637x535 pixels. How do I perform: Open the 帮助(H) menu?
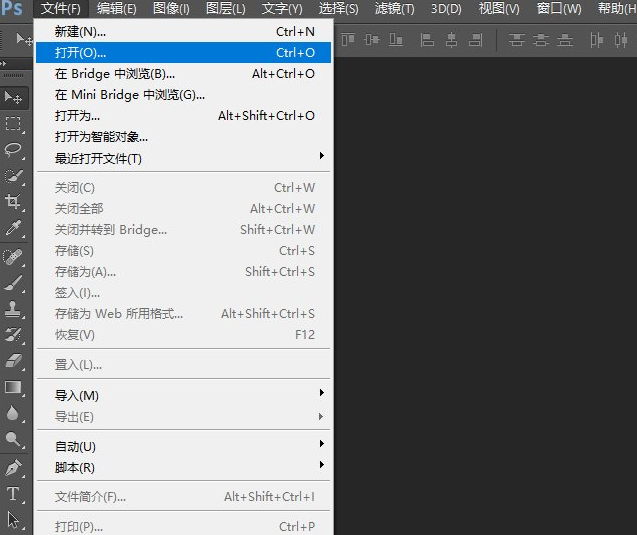click(x=616, y=9)
